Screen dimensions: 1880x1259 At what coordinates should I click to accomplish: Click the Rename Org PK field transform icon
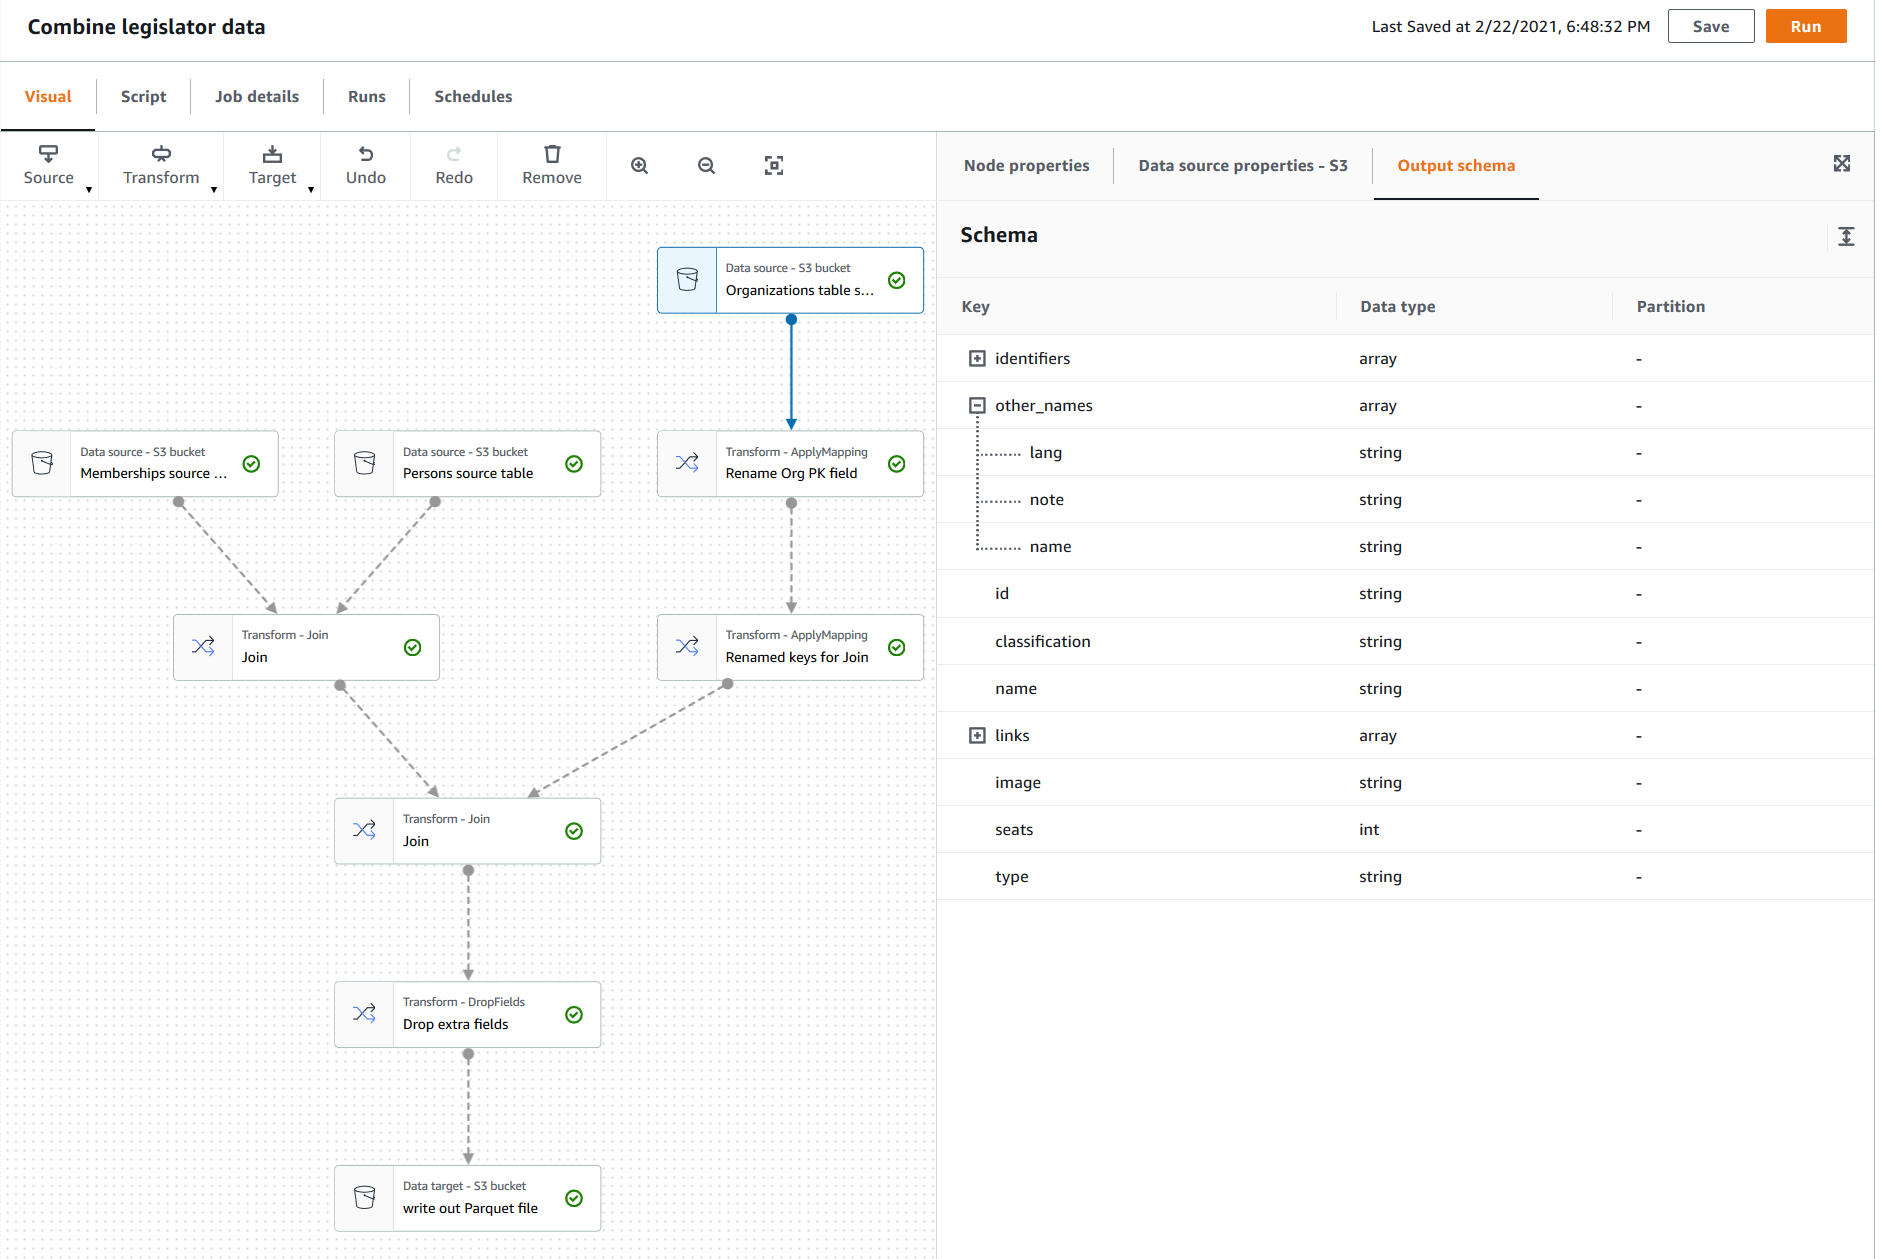tap(687, 463)
